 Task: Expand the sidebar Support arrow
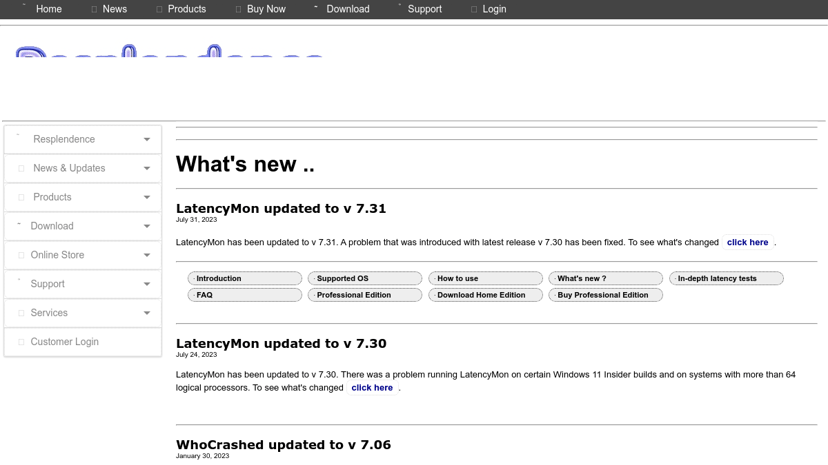(x=147, y=284)
